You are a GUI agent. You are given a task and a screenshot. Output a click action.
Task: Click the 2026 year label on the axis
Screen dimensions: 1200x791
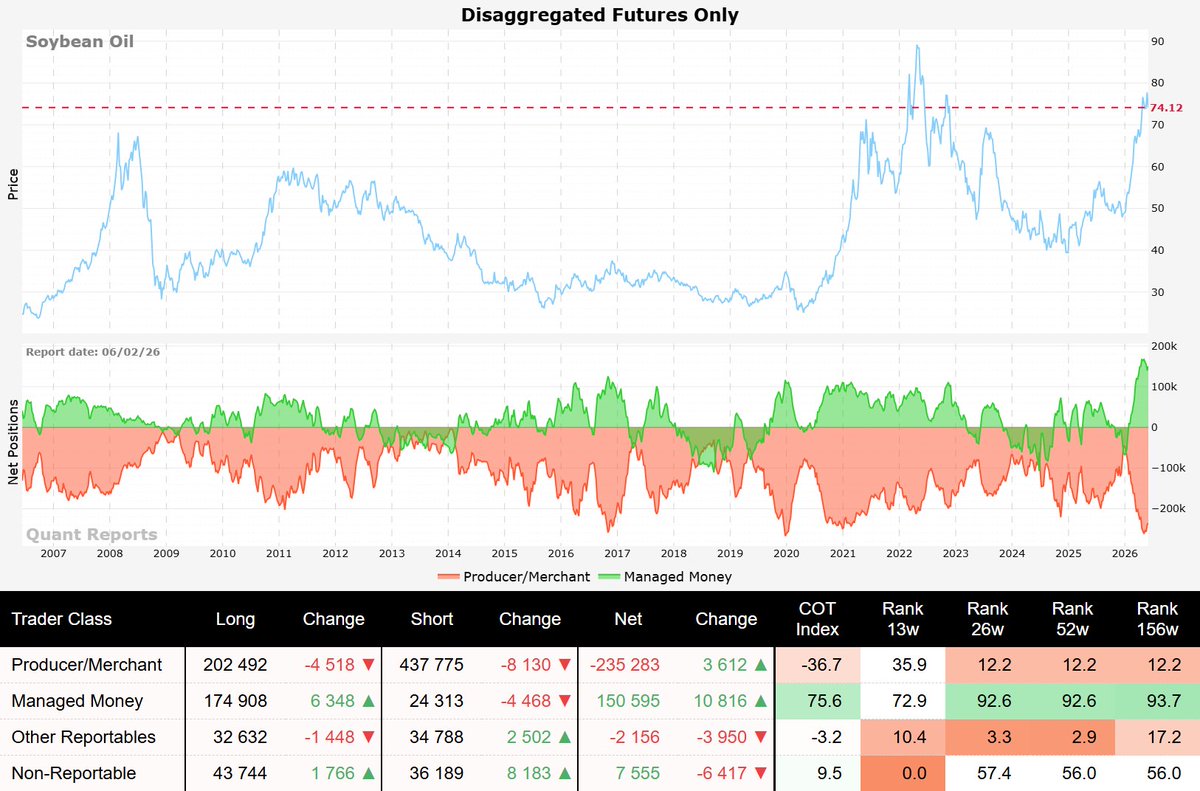[x=1125, y=553]
